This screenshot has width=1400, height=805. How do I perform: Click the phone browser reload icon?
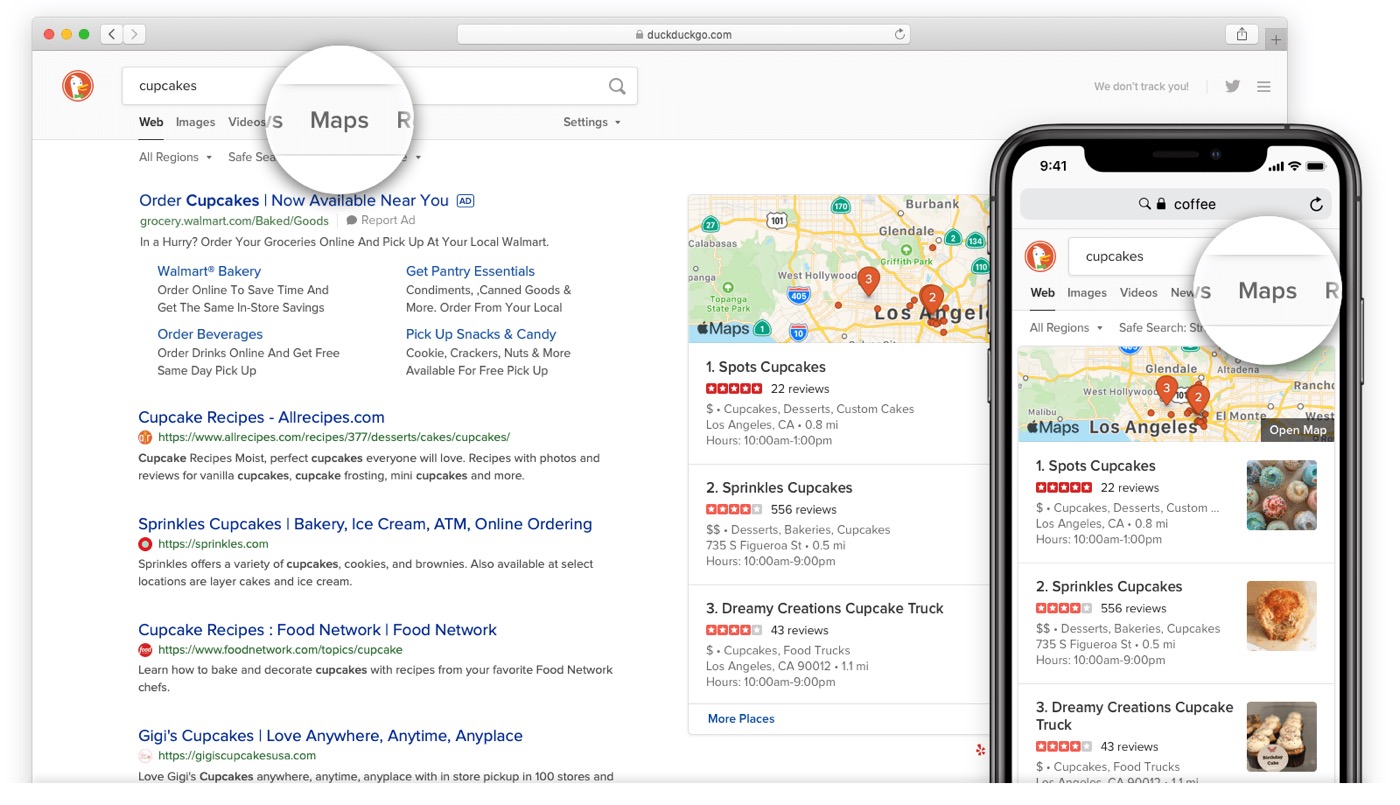(x=1316, y=204)
